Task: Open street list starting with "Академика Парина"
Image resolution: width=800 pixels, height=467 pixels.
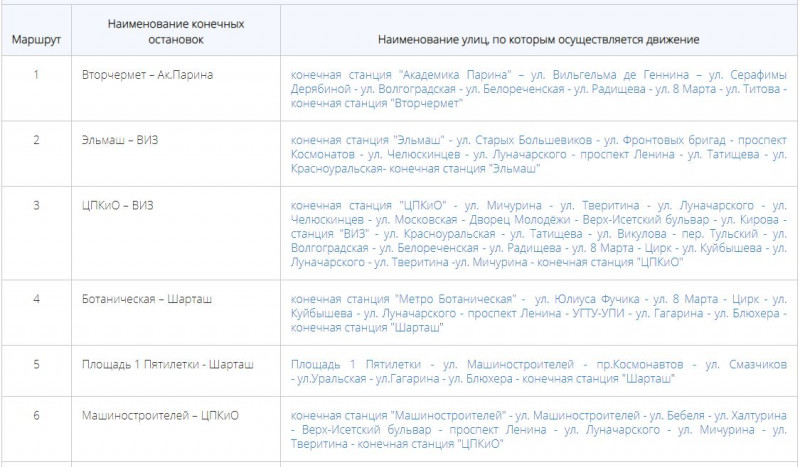Action: click(538, 89)
